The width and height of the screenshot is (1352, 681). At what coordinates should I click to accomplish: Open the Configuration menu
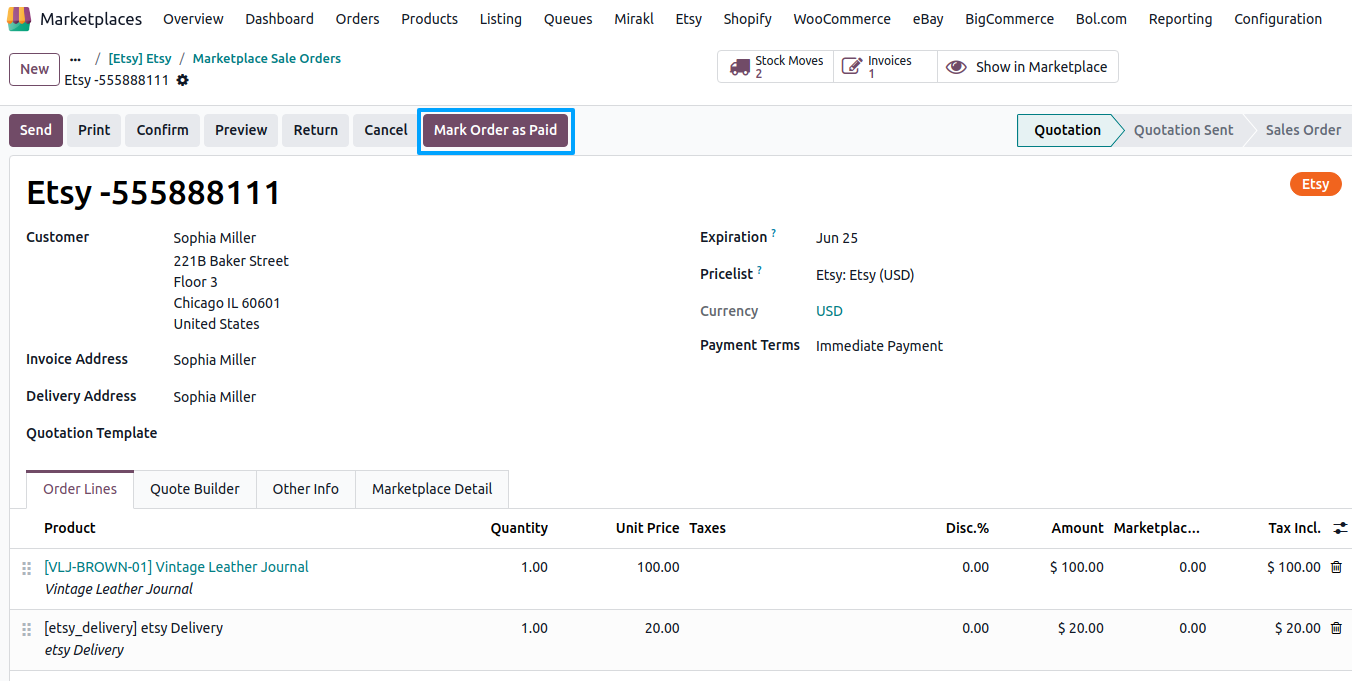(x=1278, y=19)
